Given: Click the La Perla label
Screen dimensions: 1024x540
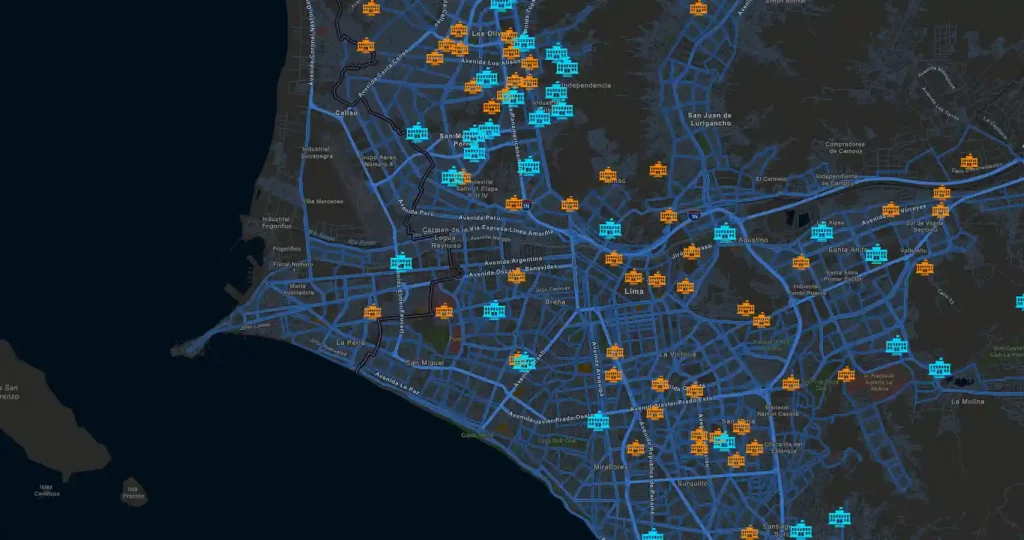Looking at the screenshot, I should coord(351,343).
